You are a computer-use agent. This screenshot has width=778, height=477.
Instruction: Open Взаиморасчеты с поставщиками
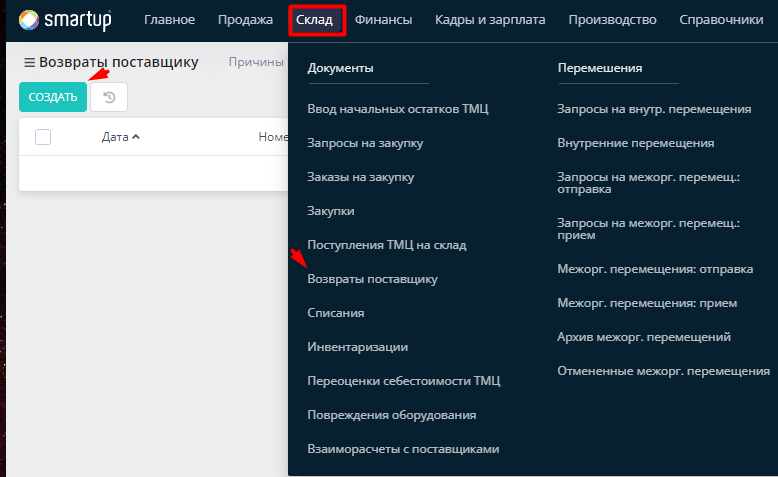coord(403,449)
